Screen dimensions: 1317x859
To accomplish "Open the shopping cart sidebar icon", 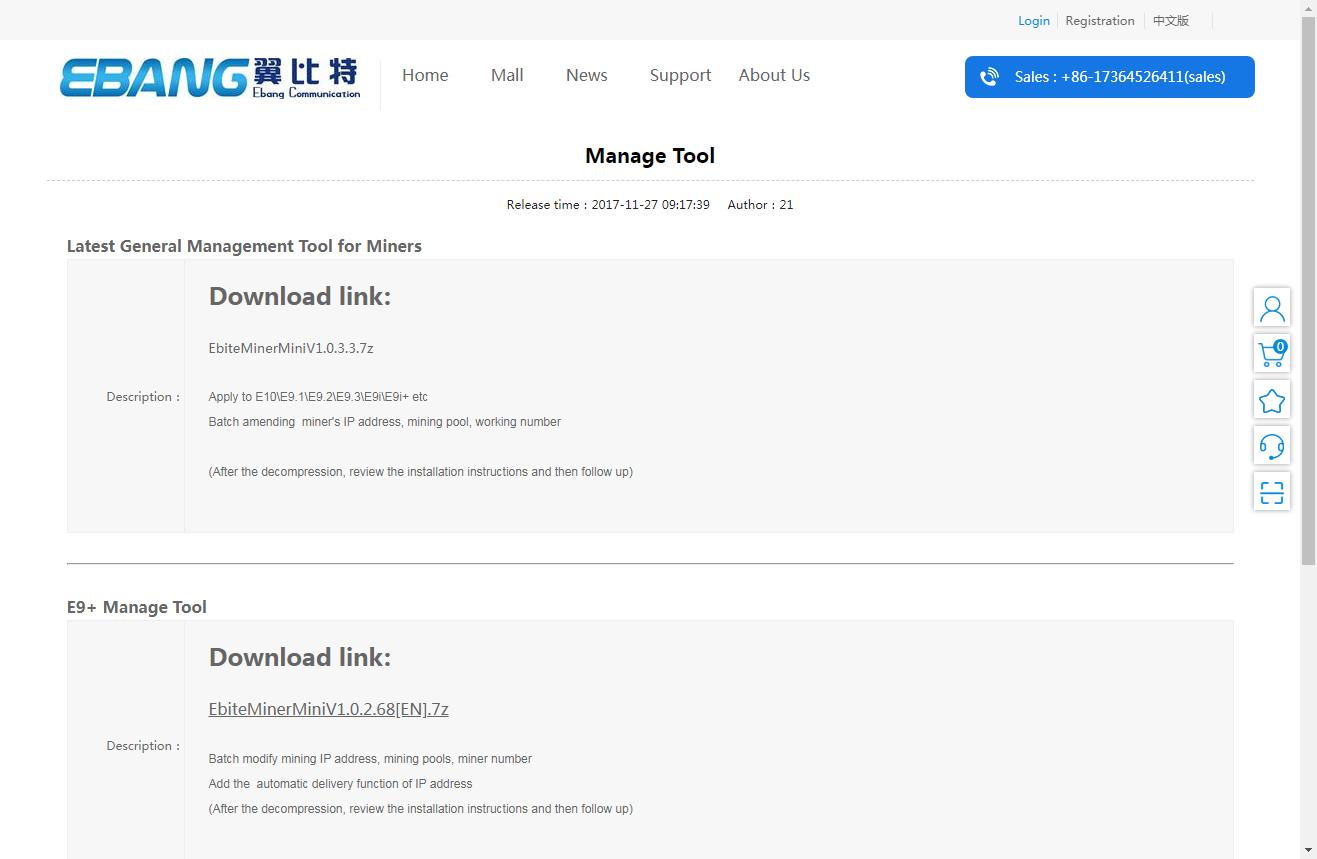I will [x=1271, y=354].
